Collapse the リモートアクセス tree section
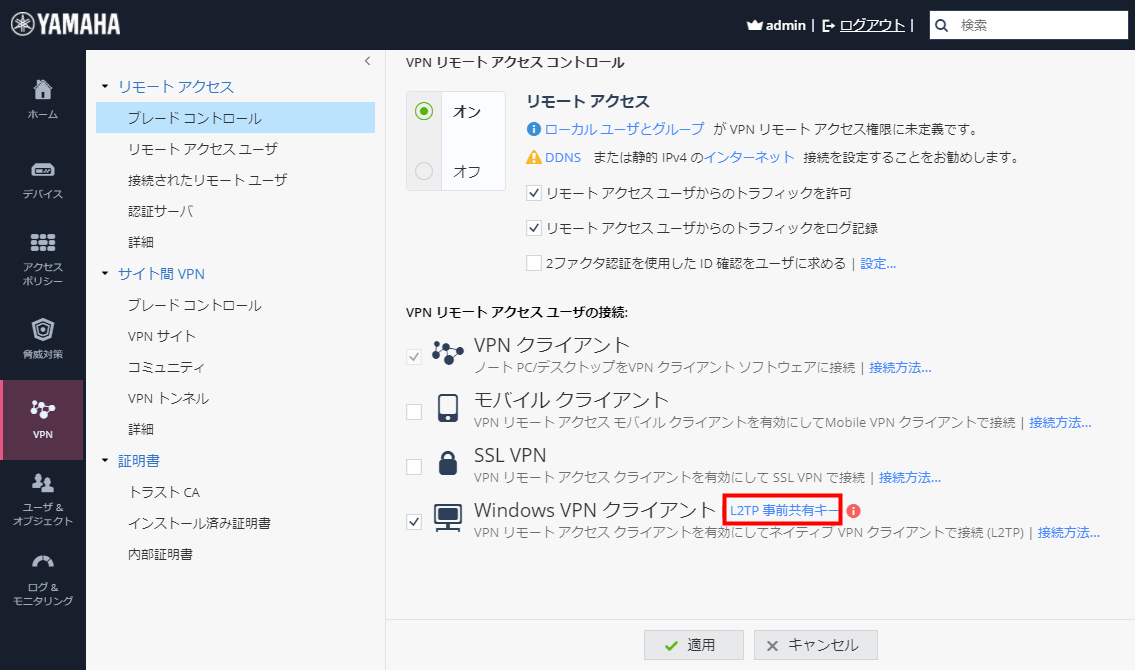The image size is (1135, 670). [107, 87]
